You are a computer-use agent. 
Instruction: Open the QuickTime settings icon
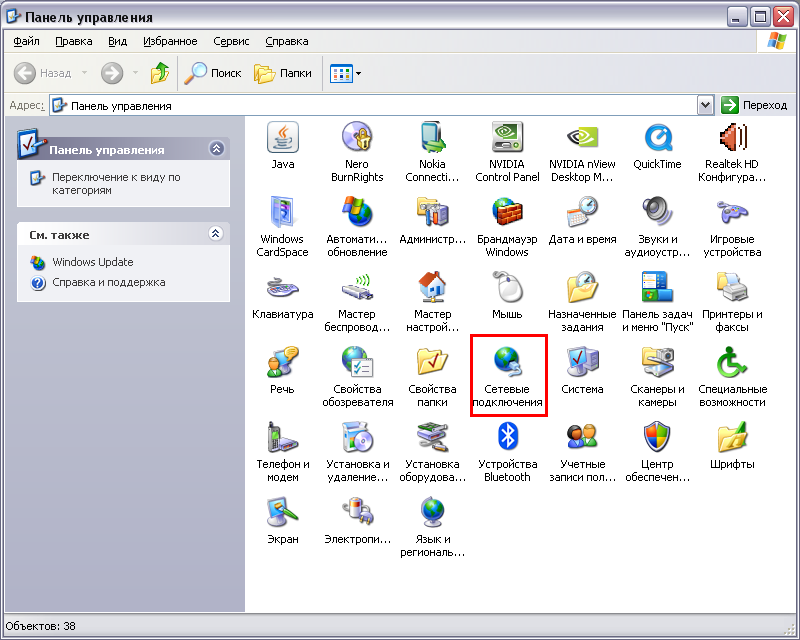click(x=657, y=137)
